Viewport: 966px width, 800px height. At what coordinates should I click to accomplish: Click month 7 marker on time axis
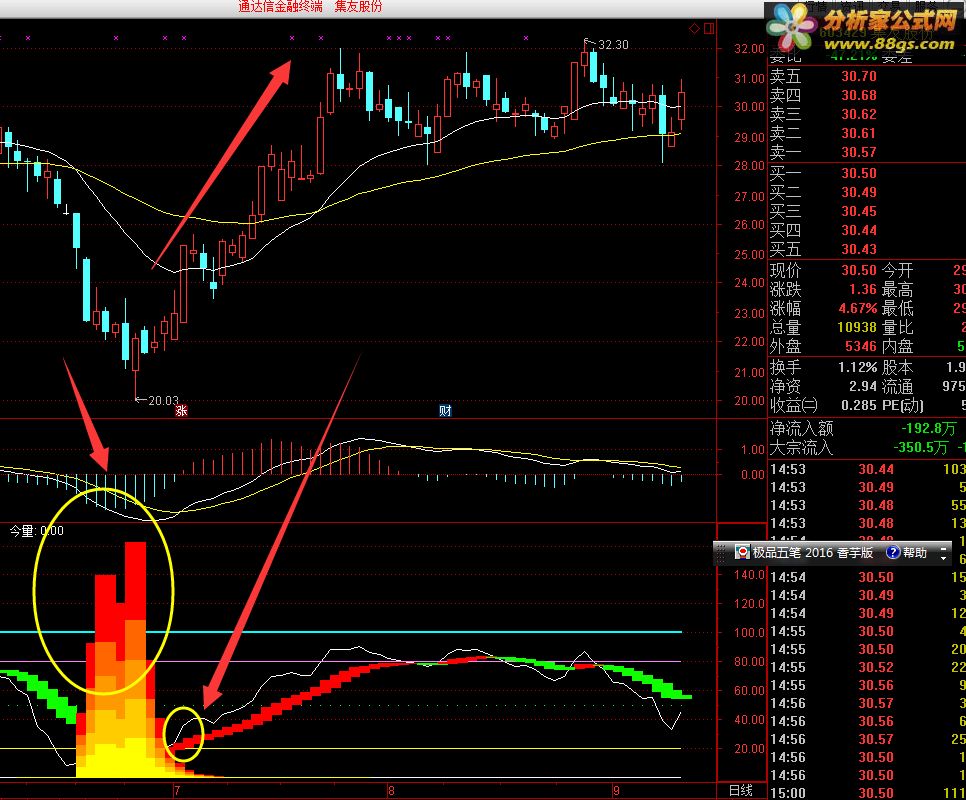coord(177,791)
